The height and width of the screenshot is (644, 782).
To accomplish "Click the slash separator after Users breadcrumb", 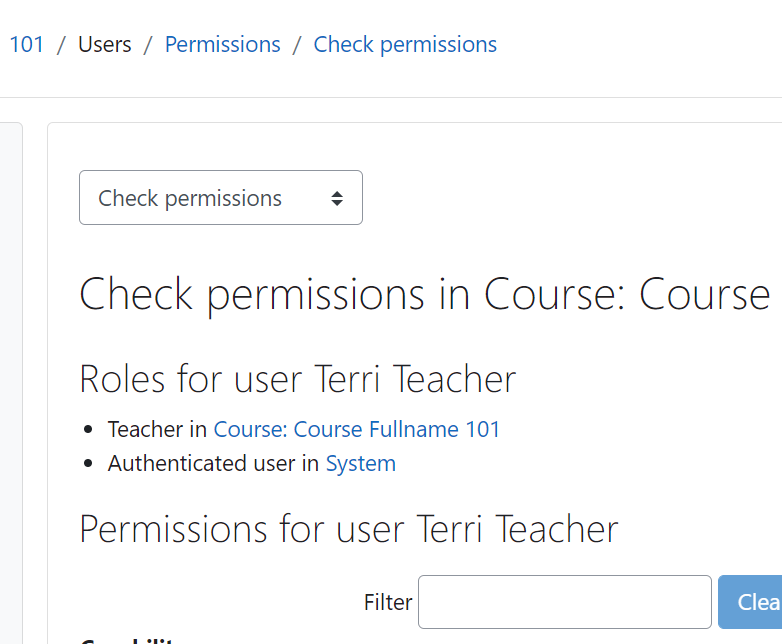I will [148, 45].
